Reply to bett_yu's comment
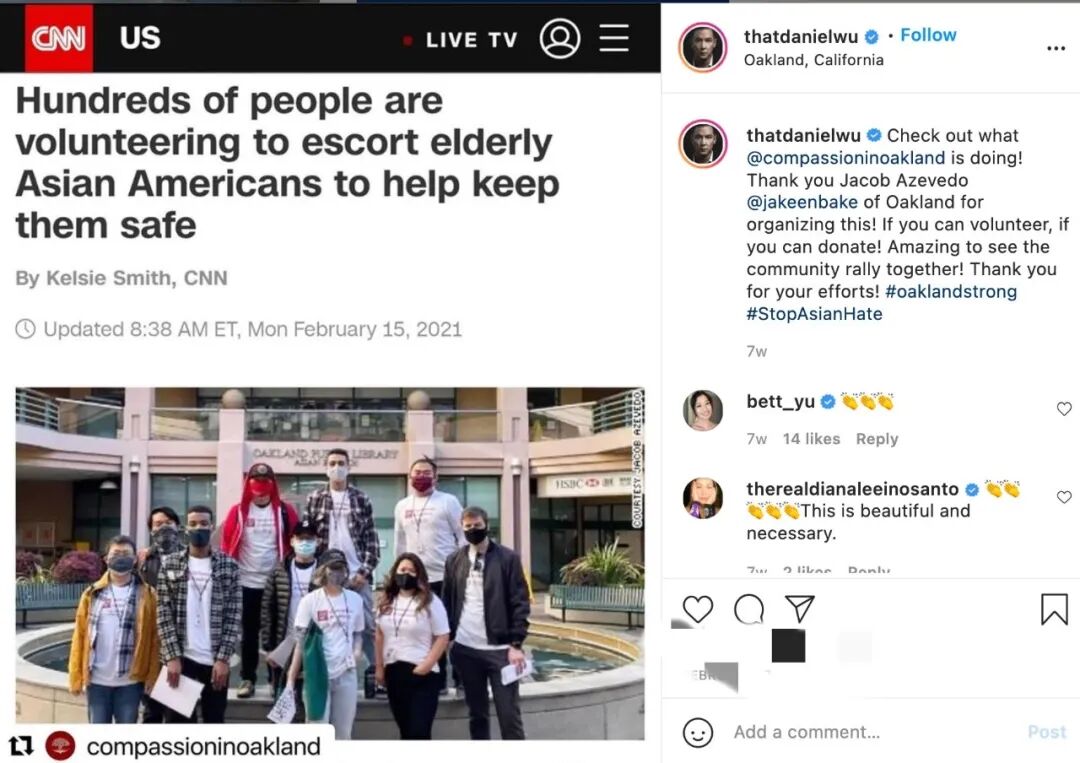 pos(877,439)
